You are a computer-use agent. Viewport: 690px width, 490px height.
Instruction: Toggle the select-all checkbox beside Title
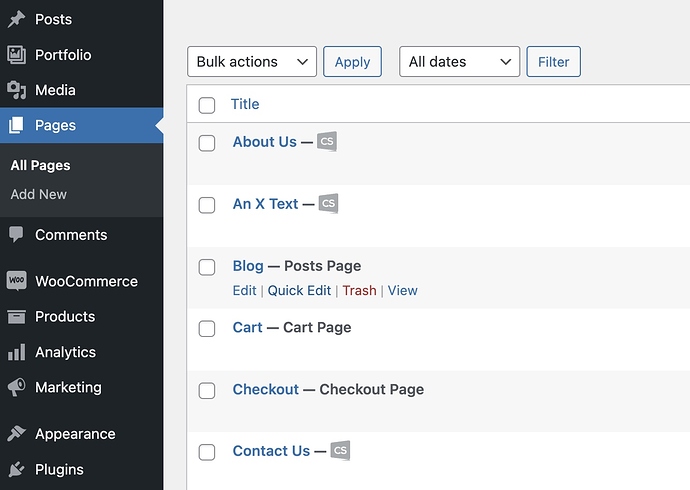click(207, 105)
